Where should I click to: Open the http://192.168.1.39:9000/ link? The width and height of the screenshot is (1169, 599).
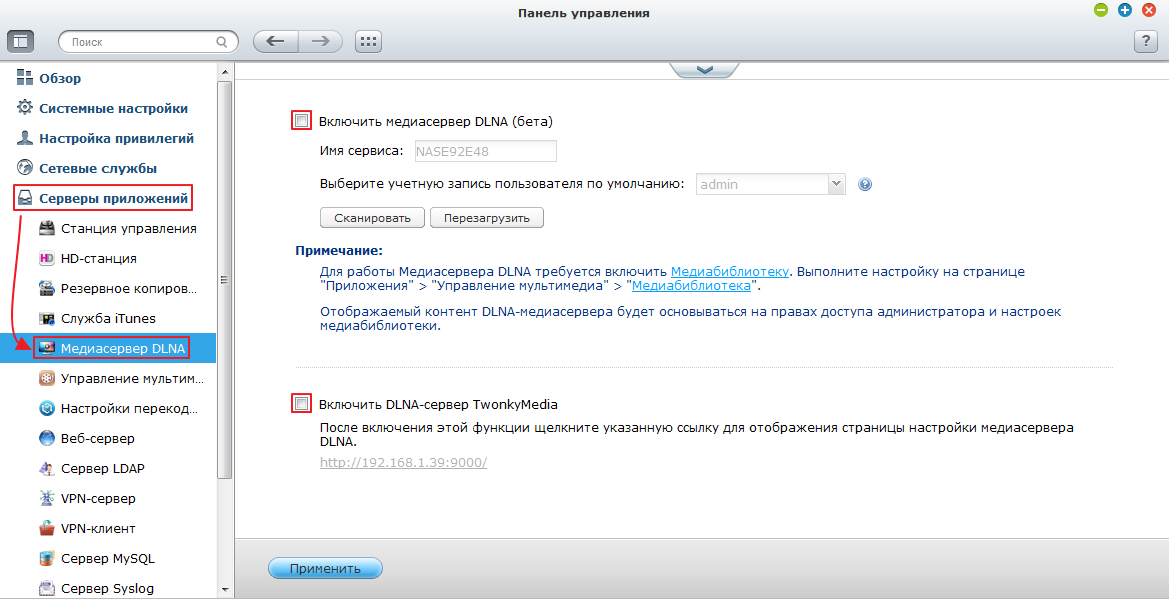(x=403, y=462)
